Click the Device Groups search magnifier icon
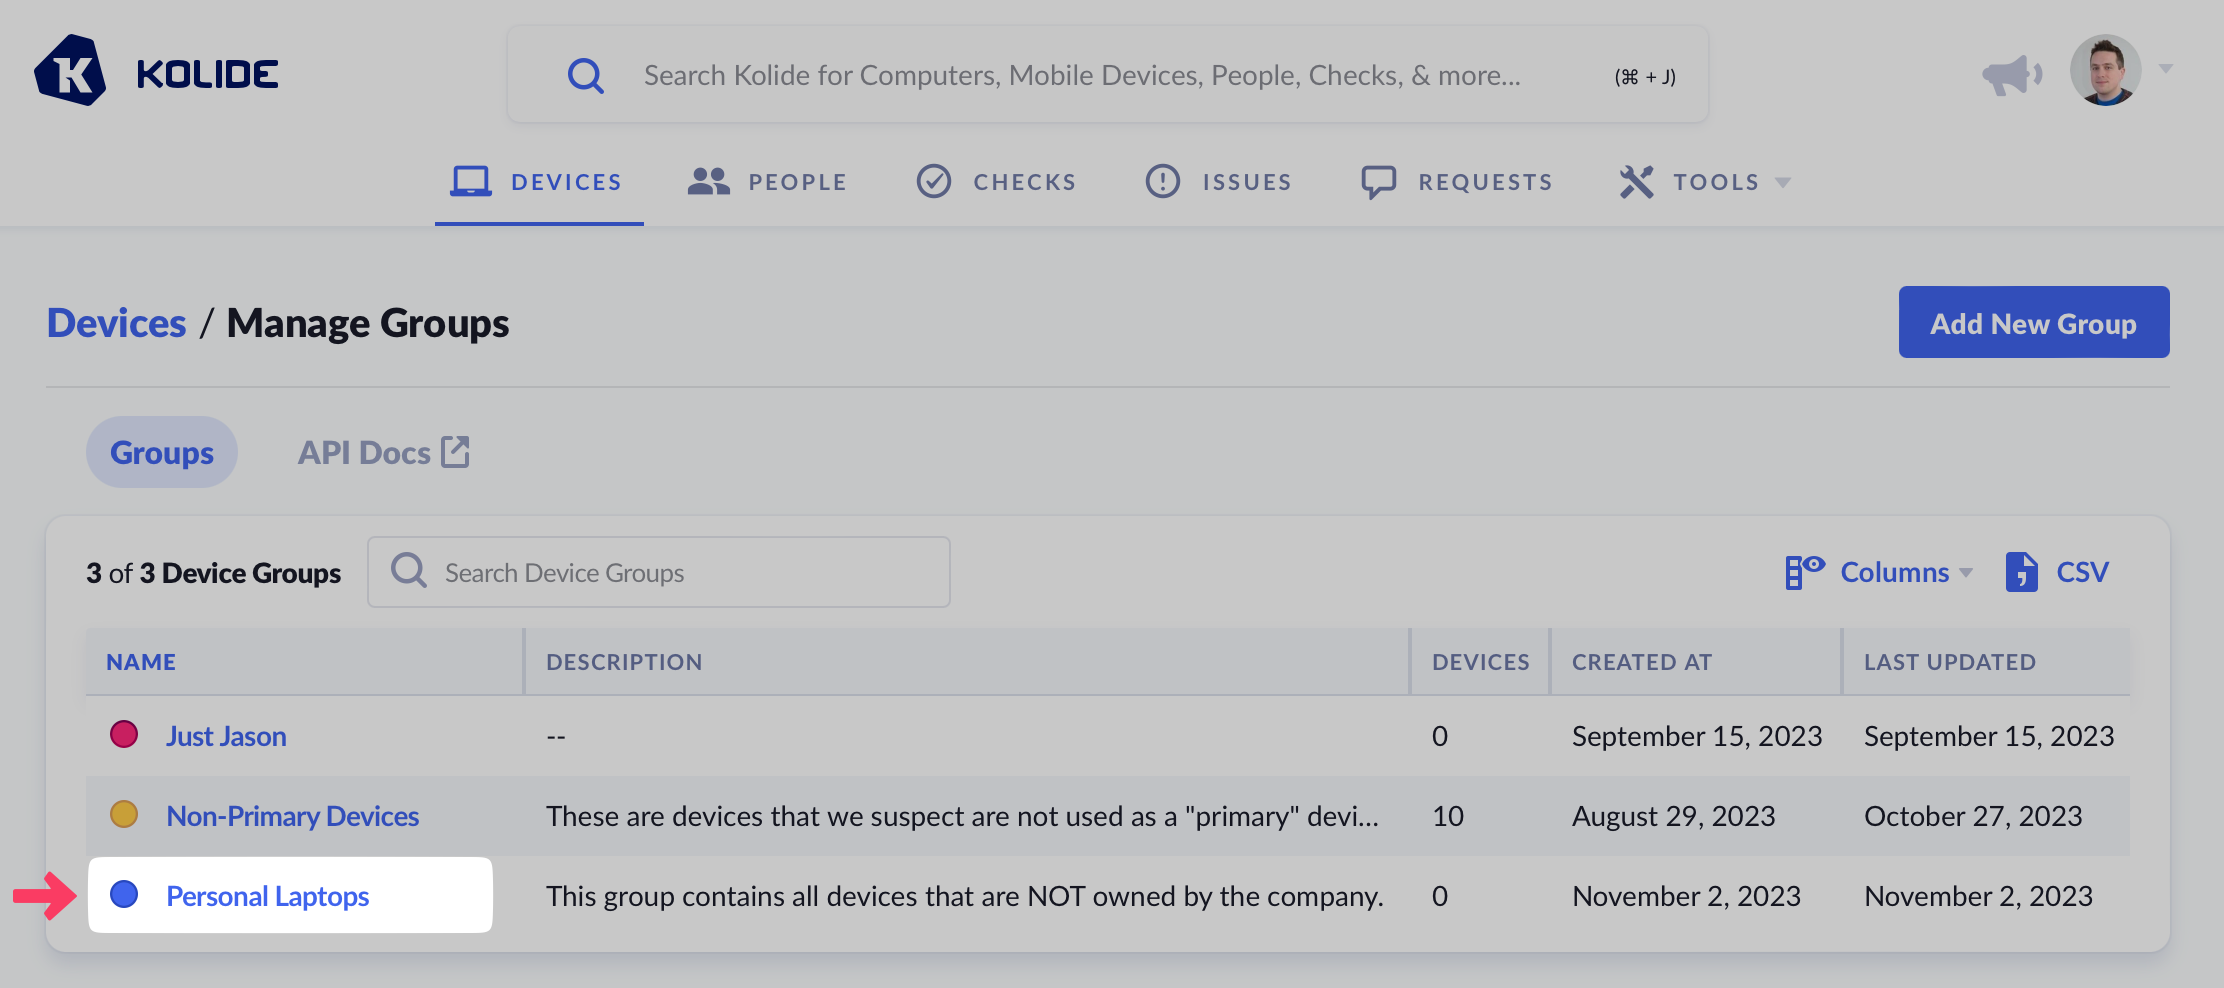This screenshot has height=988, width=2224. (408, 572)
